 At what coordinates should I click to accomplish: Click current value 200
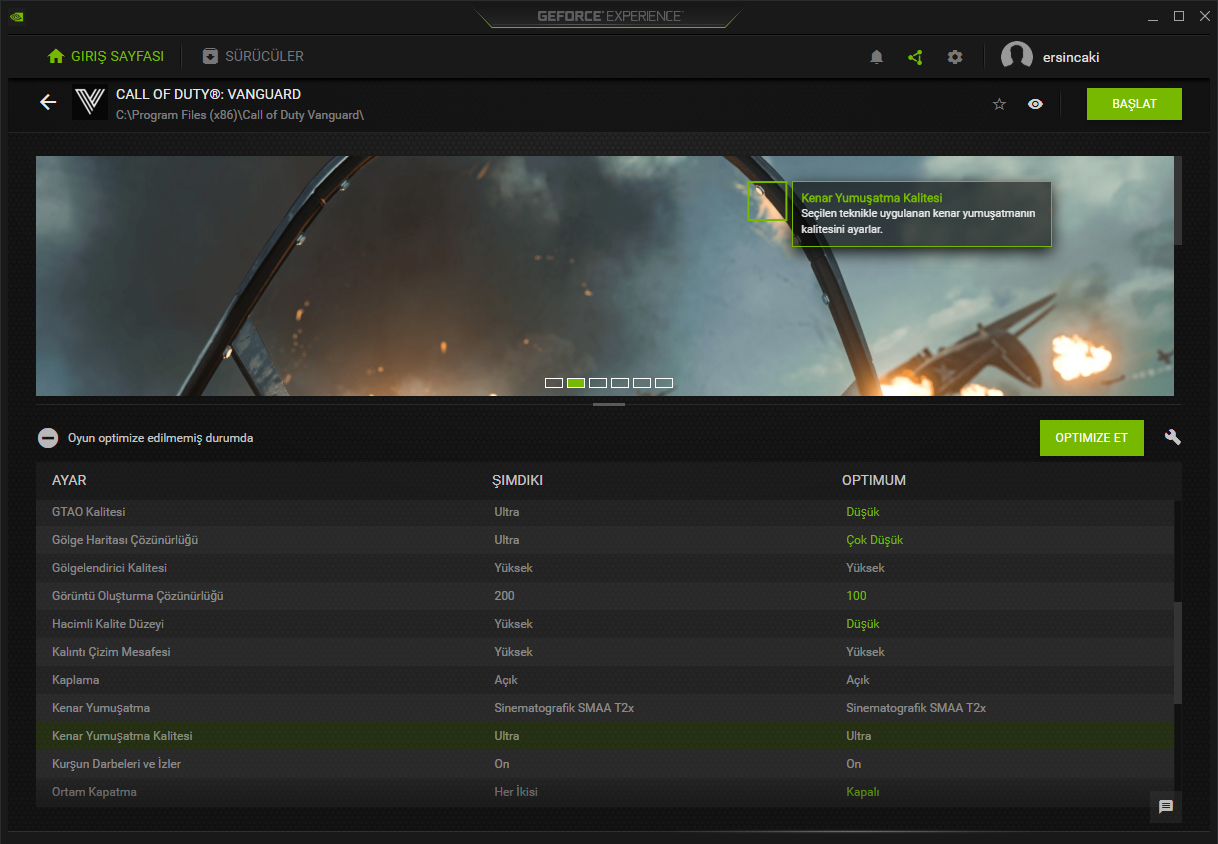(x=504, y=596)
